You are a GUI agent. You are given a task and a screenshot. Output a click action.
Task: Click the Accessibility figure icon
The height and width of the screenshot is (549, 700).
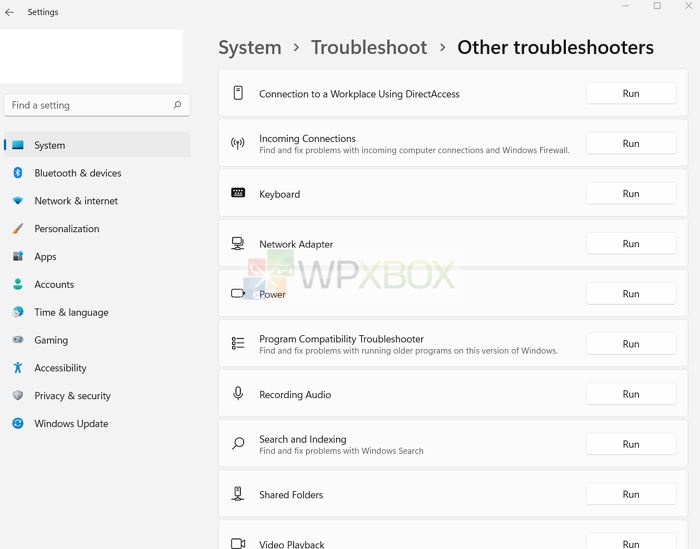click(x=18, y=367)
